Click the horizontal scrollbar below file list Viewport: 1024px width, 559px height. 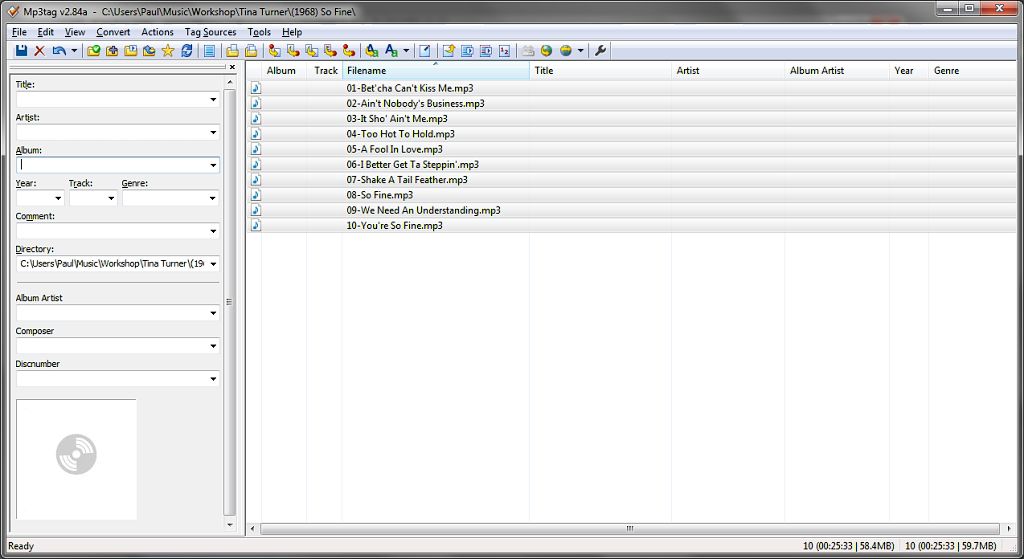[x=630, y=528]
